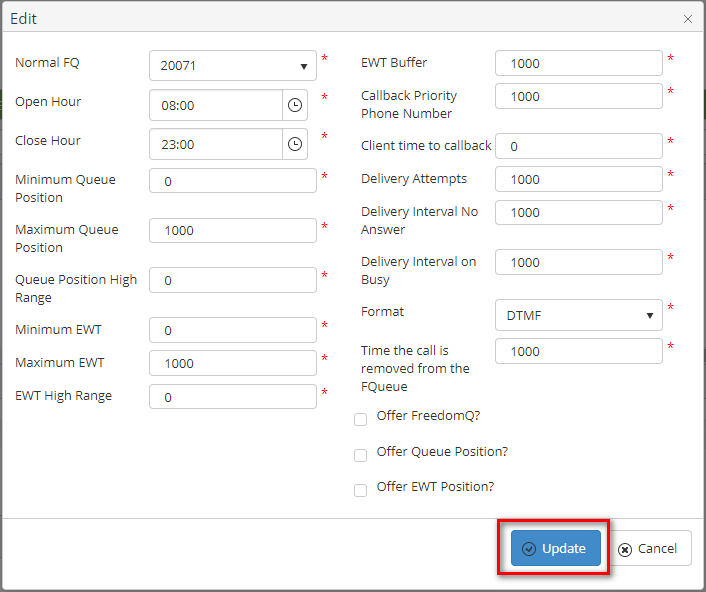The image size is (706, 592).
Task: Select the EWT Buffer field
Action: [x=578, y=63]
